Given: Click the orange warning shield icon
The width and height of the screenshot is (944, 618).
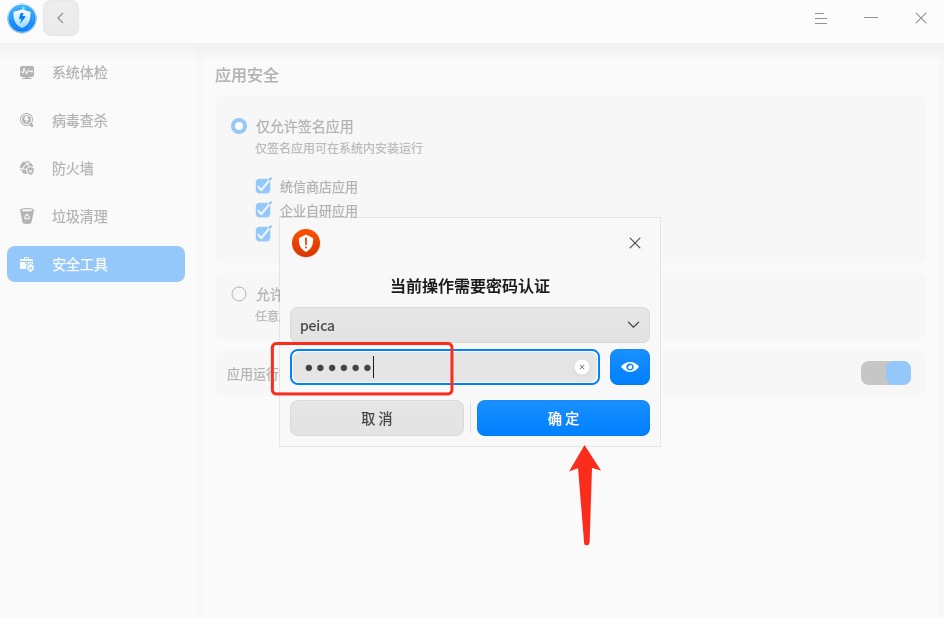Looking at the screenshot, I should click(x=306, y=243).
